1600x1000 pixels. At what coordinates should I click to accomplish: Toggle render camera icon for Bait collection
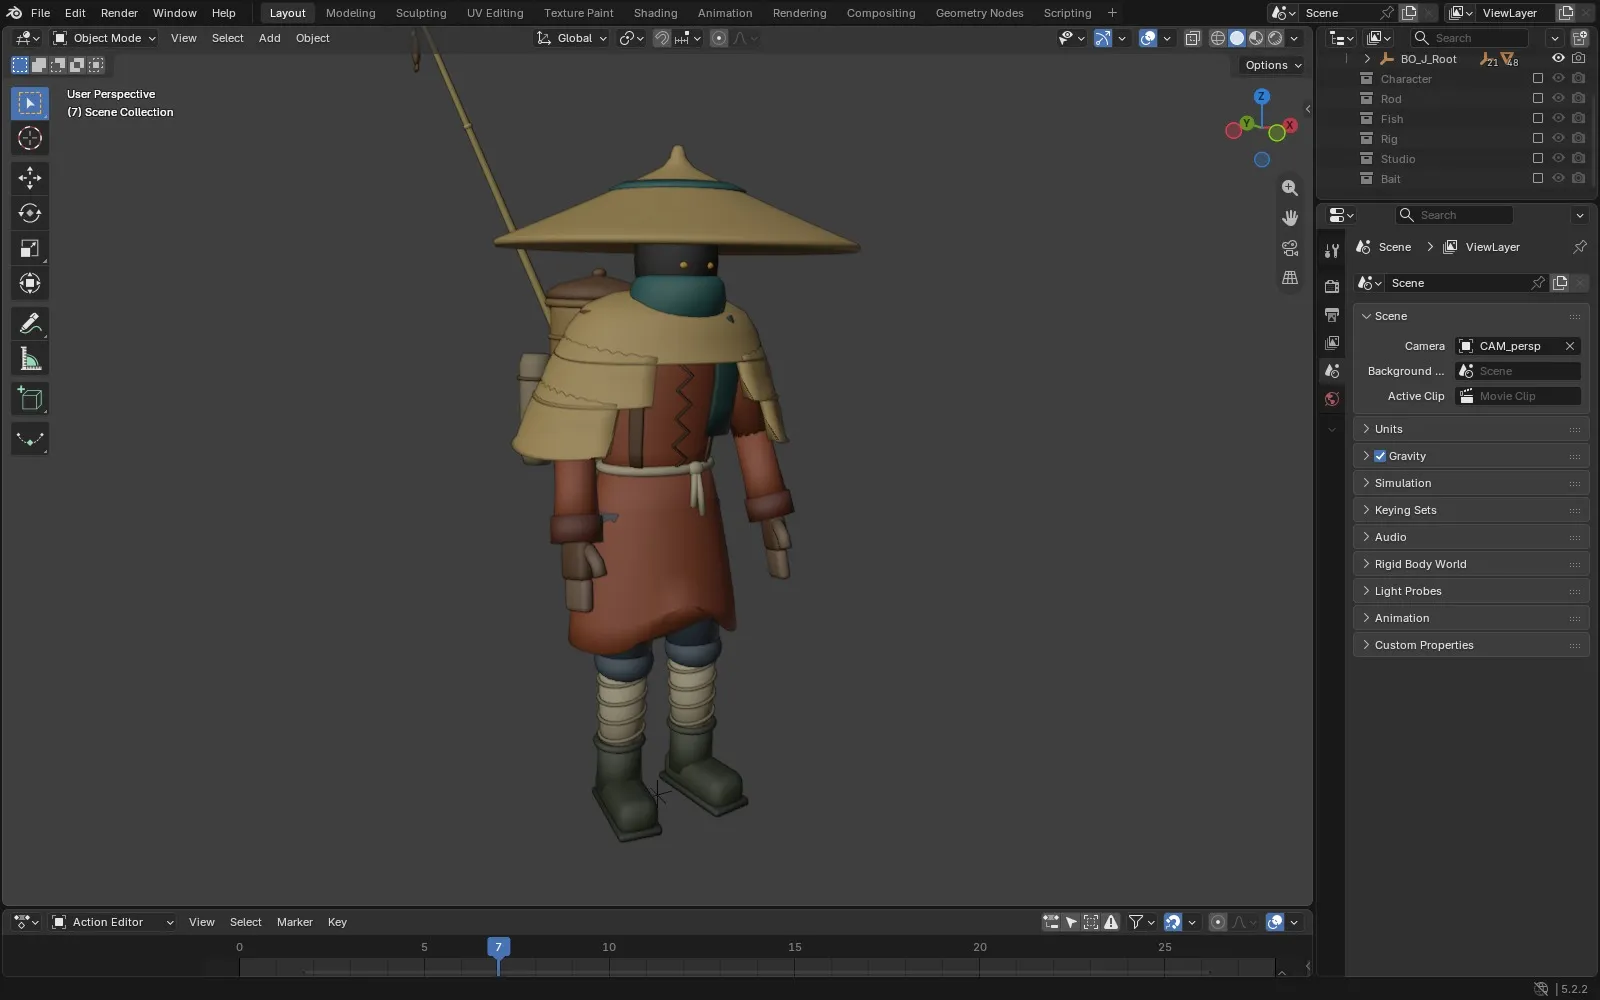point(1578,179)
